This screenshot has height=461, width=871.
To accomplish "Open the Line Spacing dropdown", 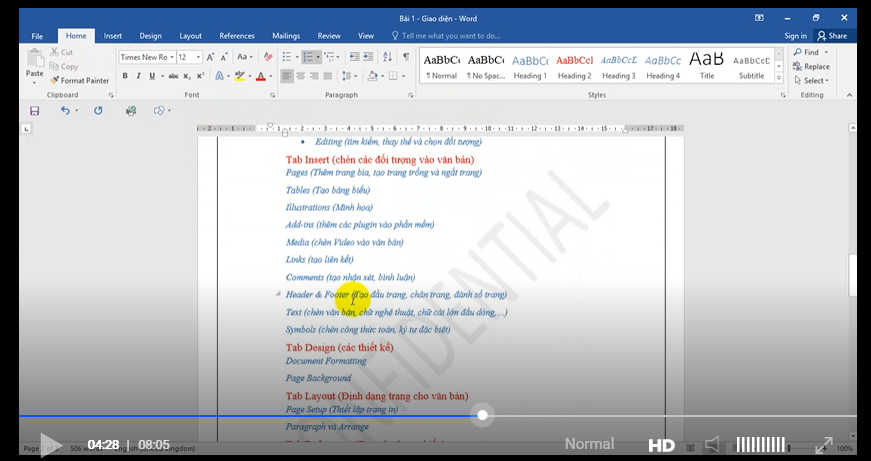I will 349,76.
